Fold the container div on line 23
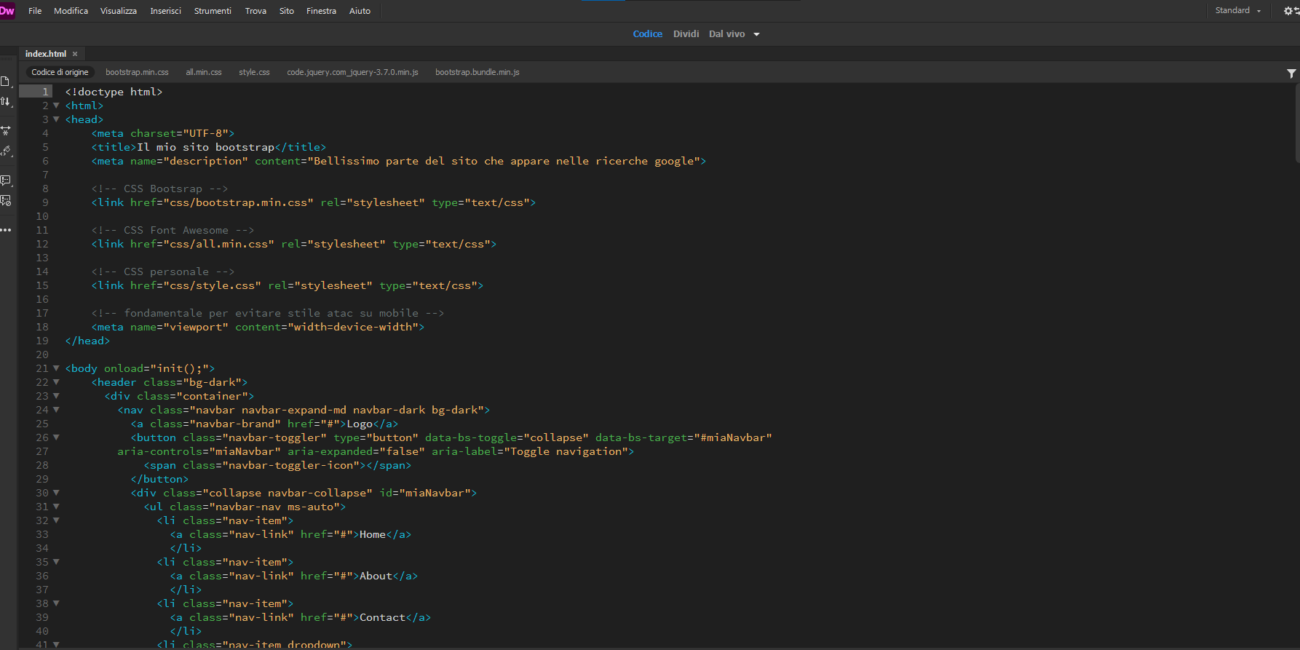This screenshot has height=650, width=1300. [56, 396]
